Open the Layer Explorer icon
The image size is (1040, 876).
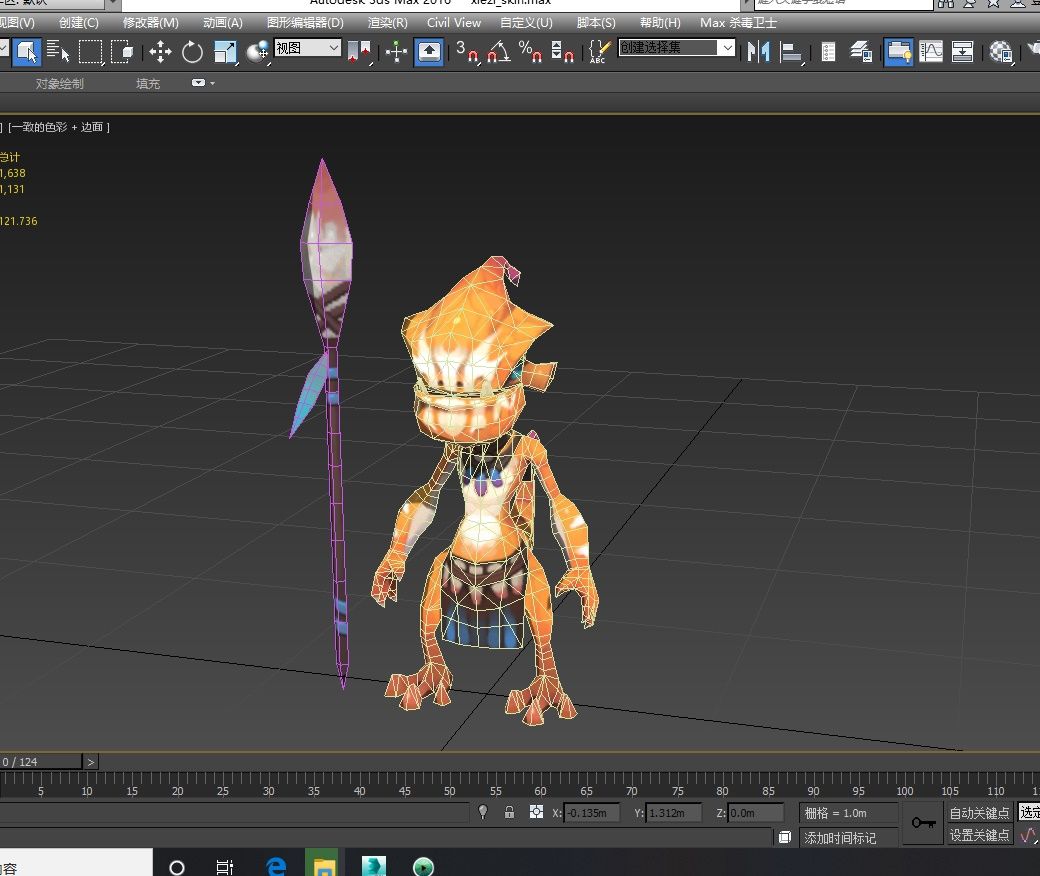coord(861,52)
